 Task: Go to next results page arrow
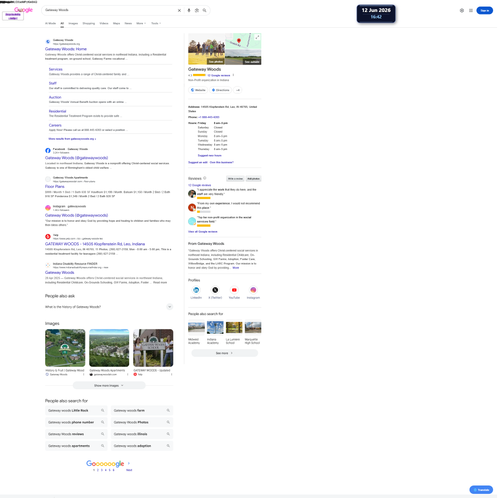click(x=129, y=463)
